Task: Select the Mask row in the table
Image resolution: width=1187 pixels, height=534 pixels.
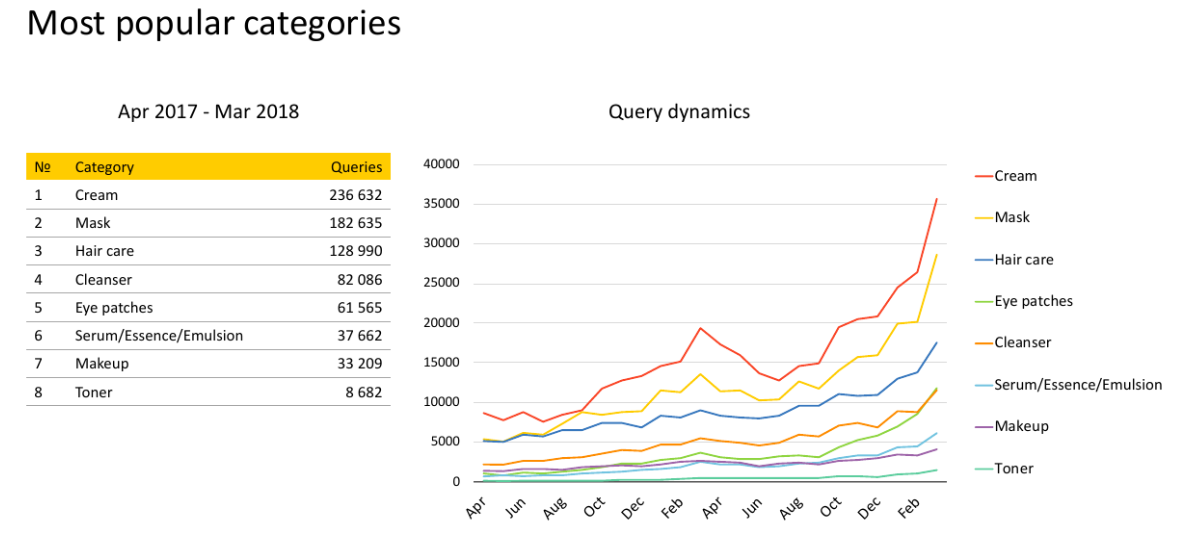Action: coord(91,224)
